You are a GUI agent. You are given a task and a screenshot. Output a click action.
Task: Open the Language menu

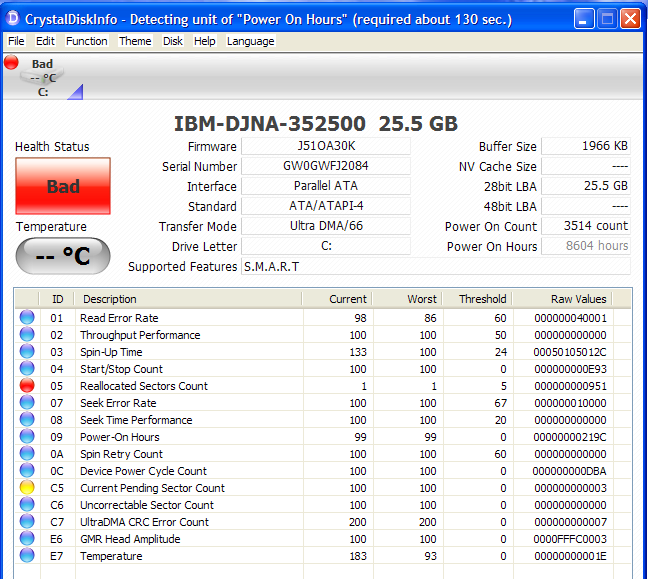click(x=250, y=41)
